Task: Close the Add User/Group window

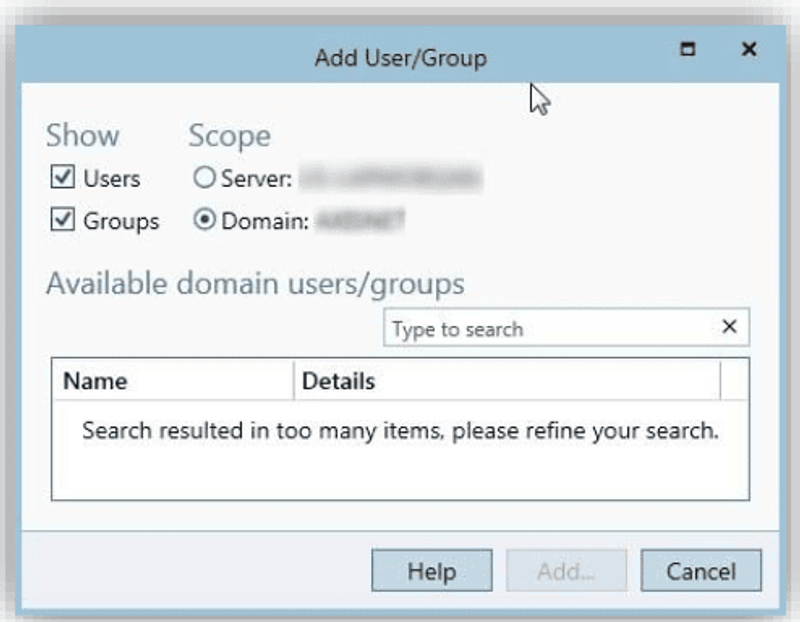Action: [749, 49]
